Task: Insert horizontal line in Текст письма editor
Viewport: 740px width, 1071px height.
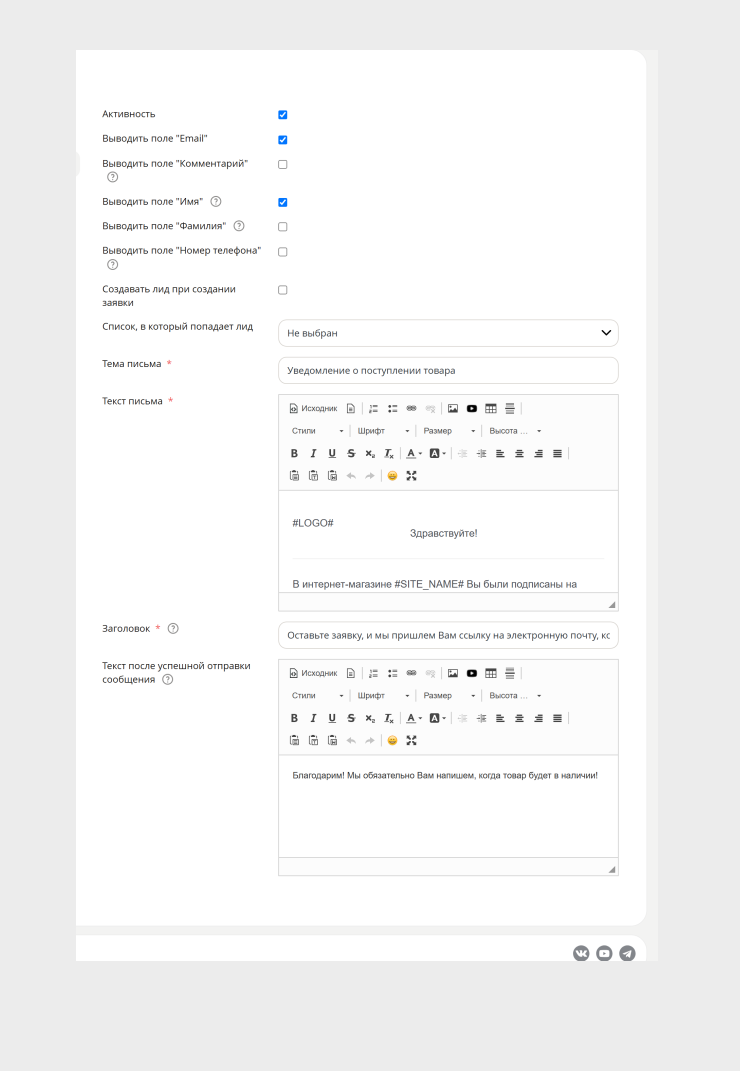Action: tap(510, 408)
